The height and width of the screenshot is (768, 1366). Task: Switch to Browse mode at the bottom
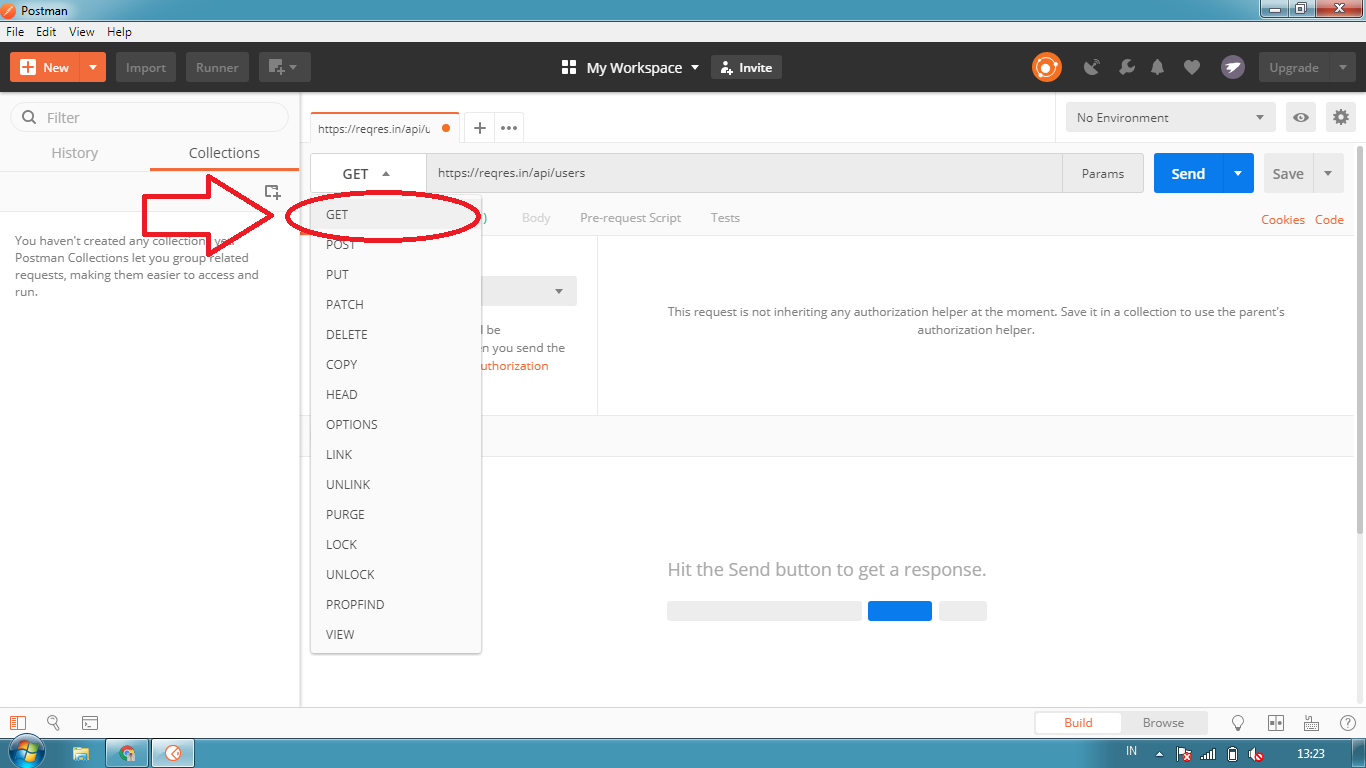[x=1164, y=722]
